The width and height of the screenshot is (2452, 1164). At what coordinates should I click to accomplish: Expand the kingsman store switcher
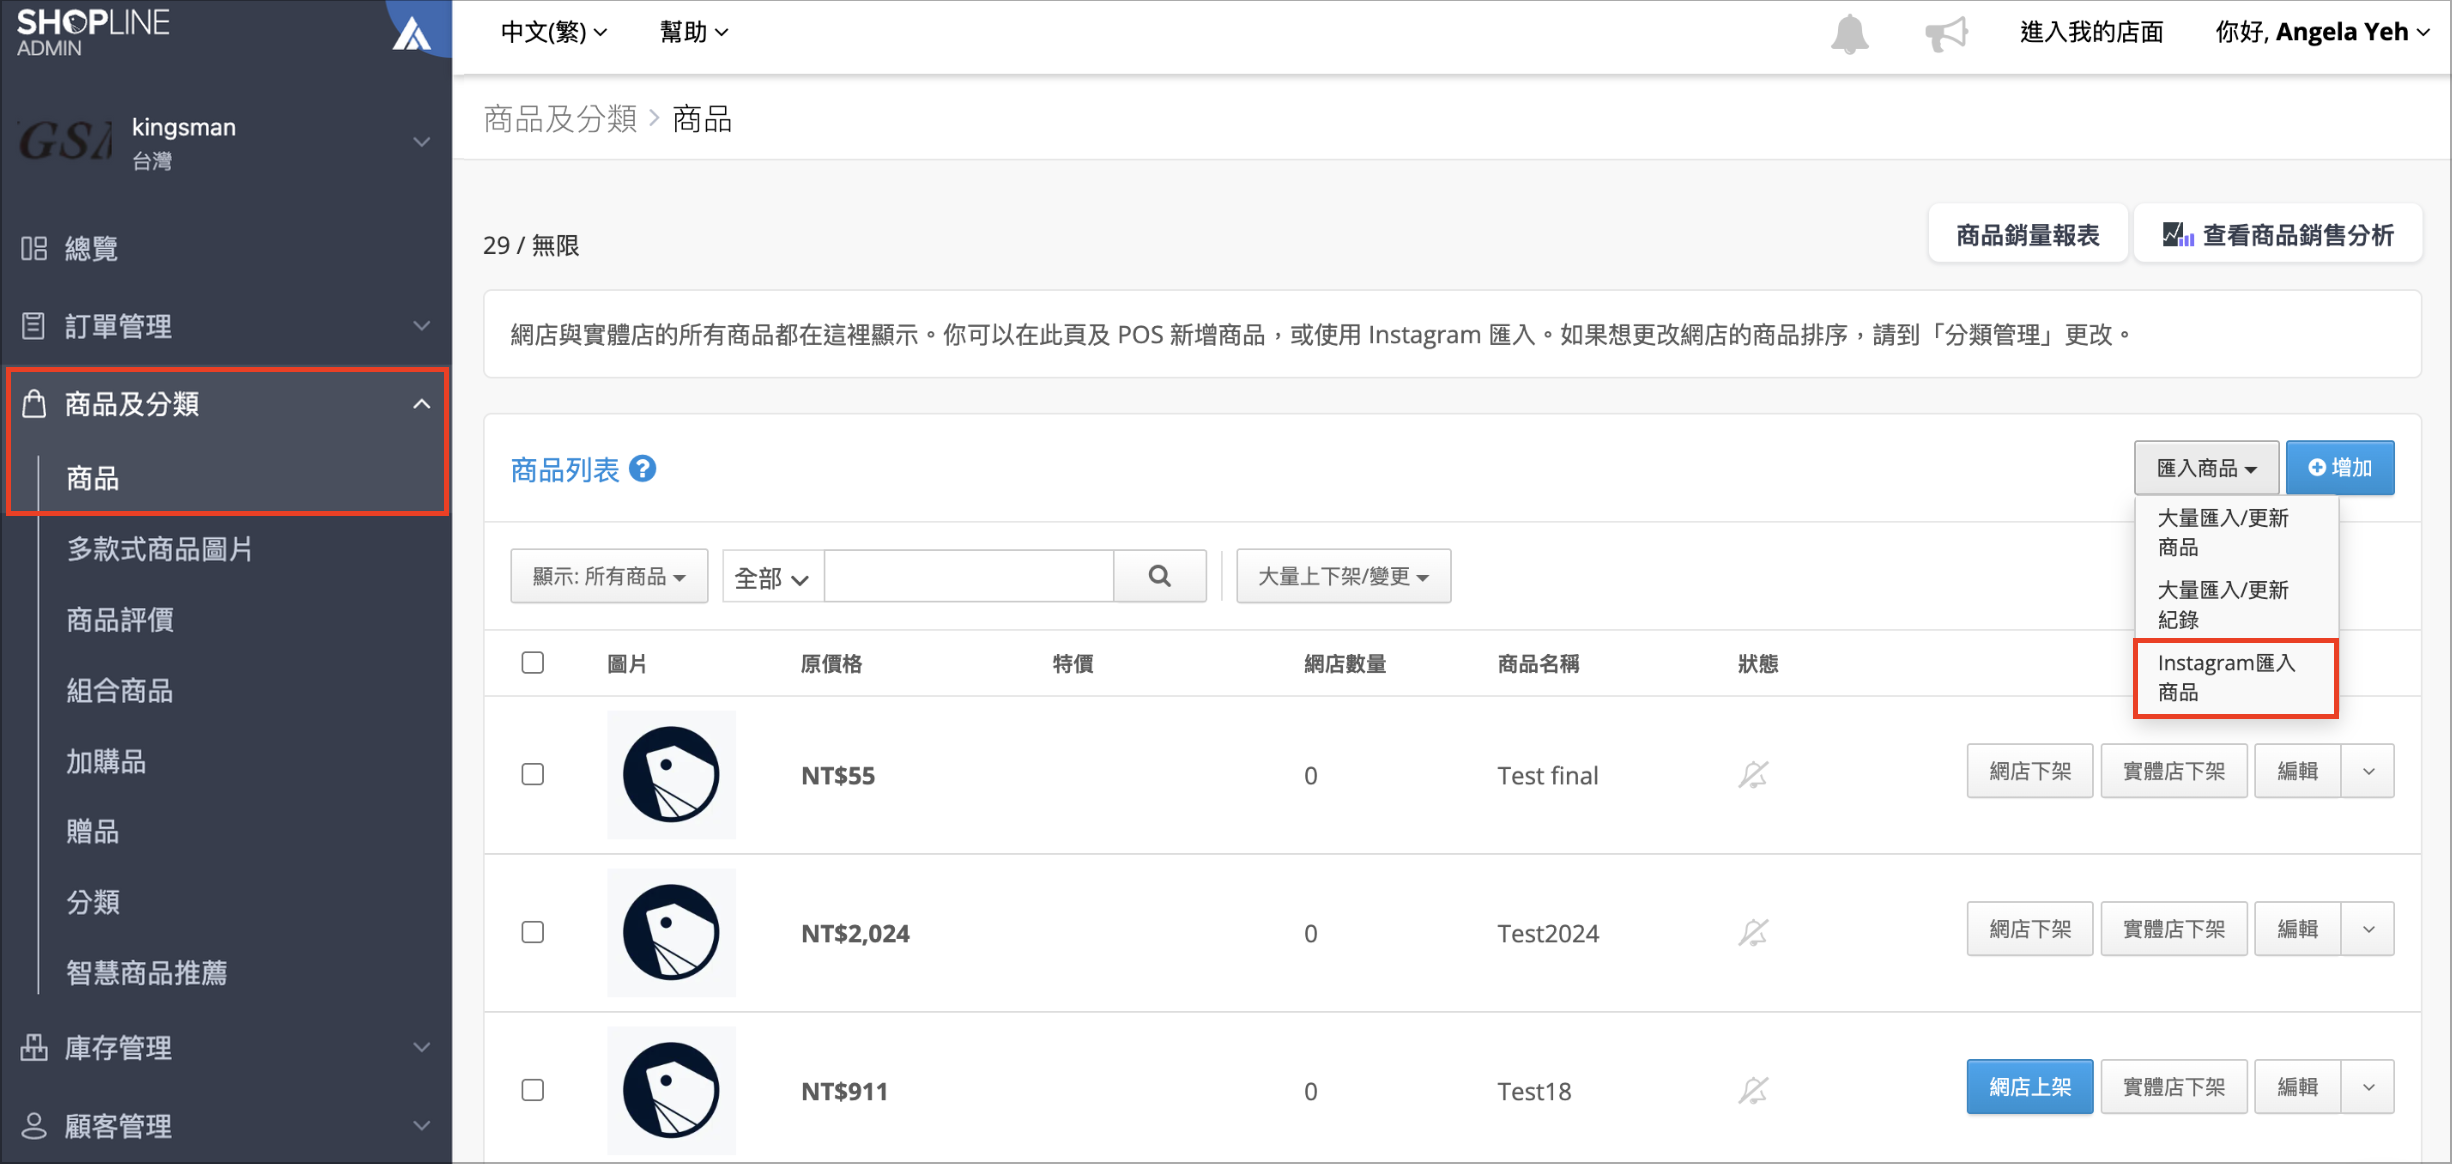click(421, 142)
